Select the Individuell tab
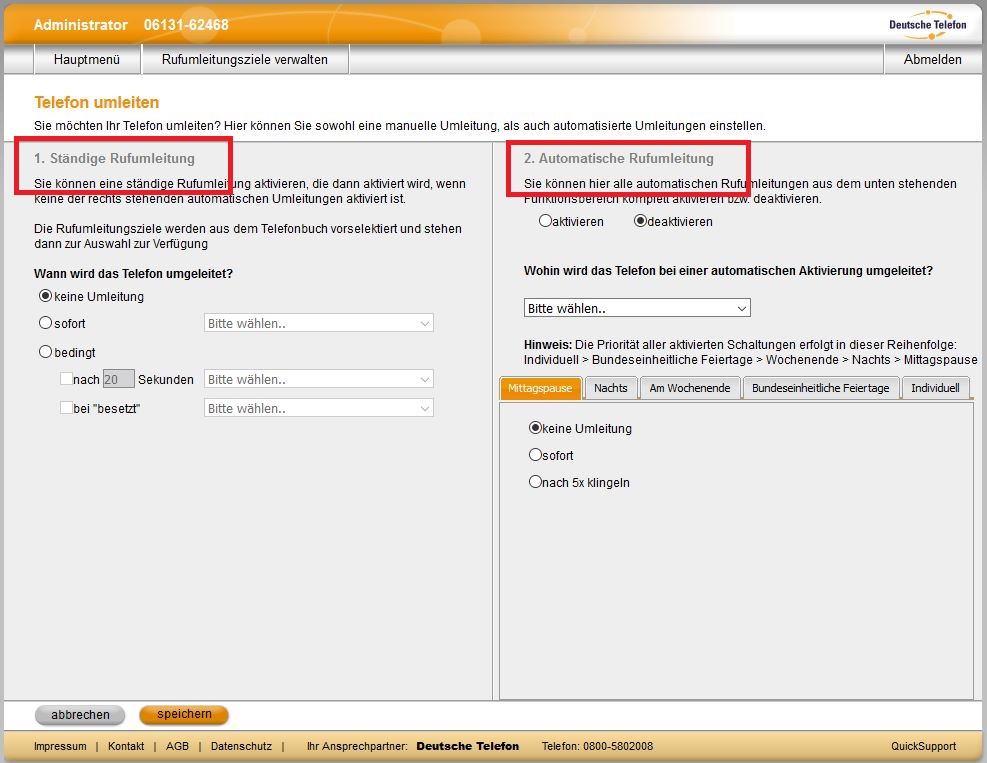 click(934, 388)
